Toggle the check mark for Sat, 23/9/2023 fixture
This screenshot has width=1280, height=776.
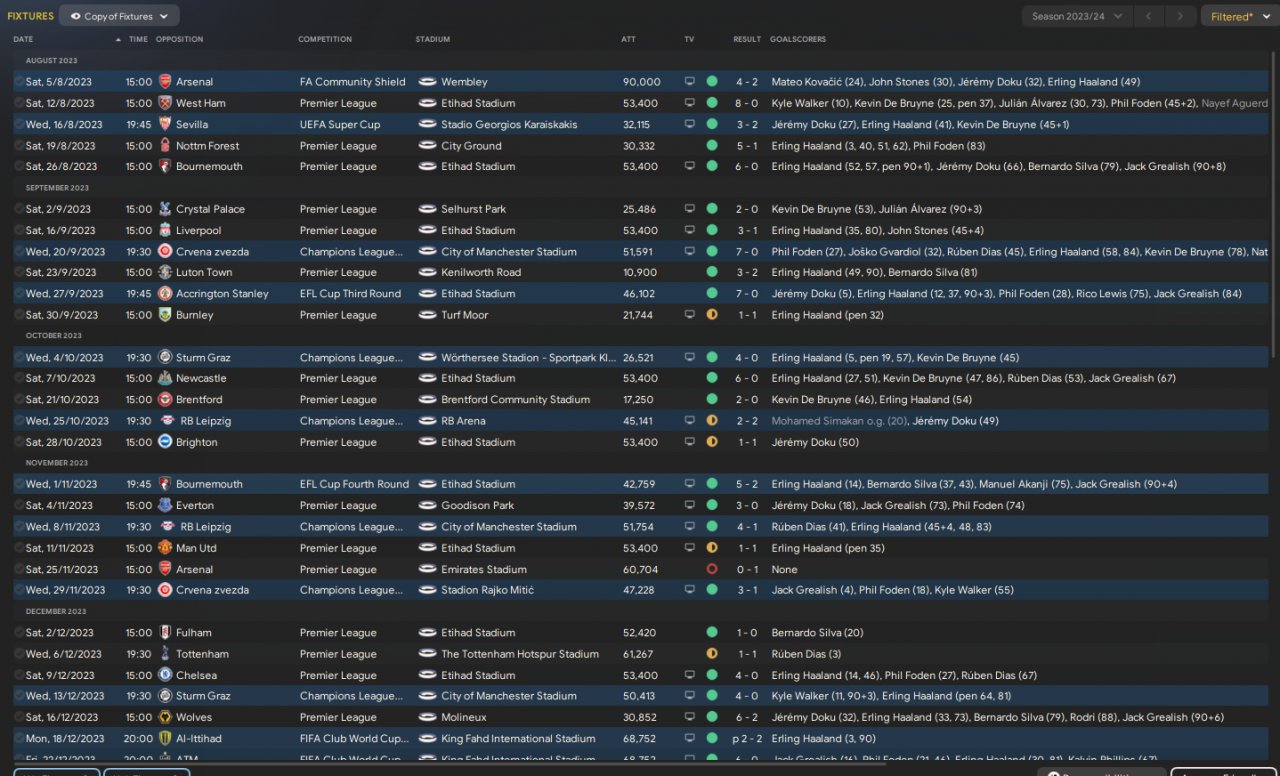[x=19, y=272]
